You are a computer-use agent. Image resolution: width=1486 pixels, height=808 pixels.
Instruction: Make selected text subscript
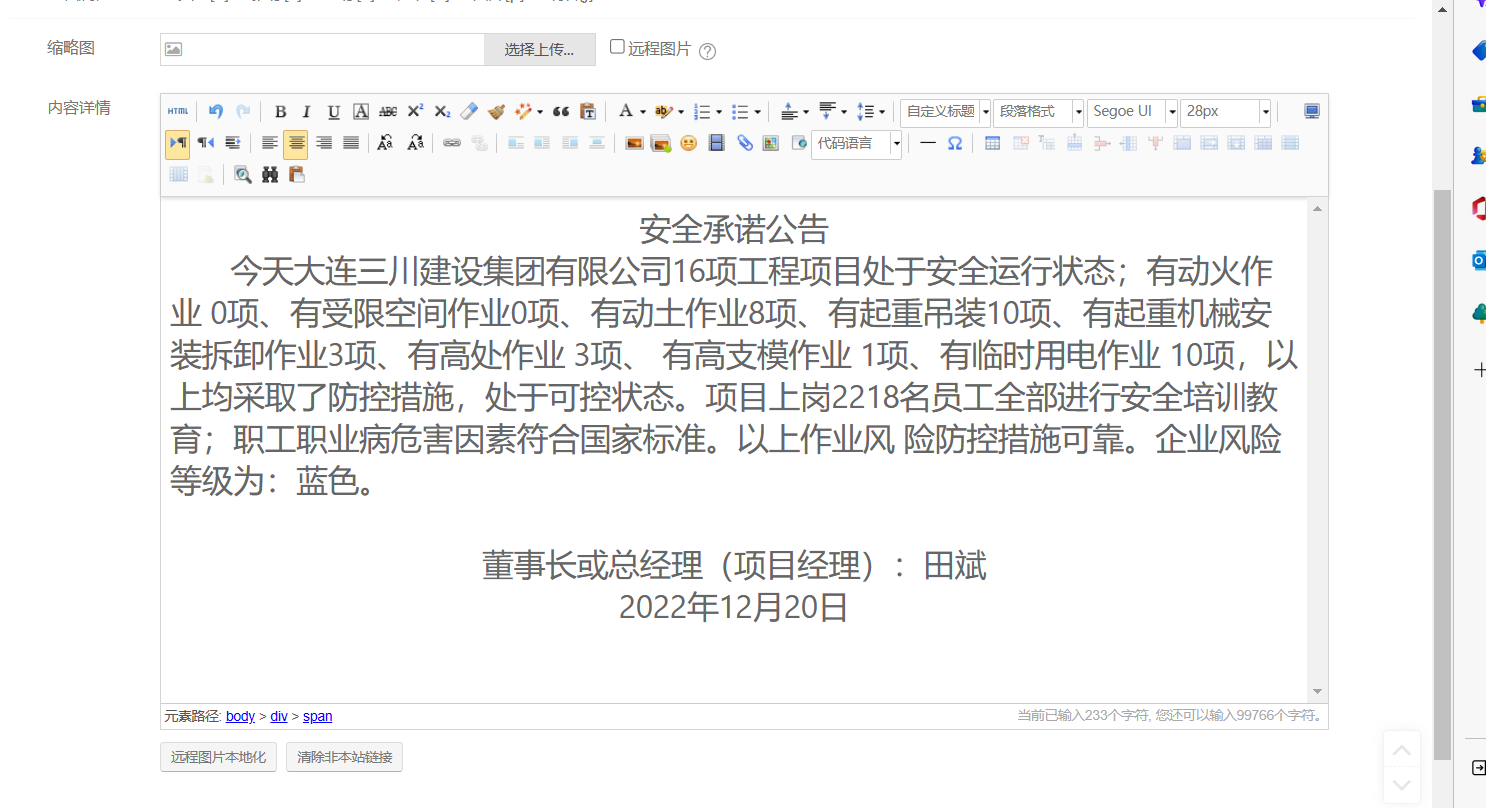pos(442,112)
